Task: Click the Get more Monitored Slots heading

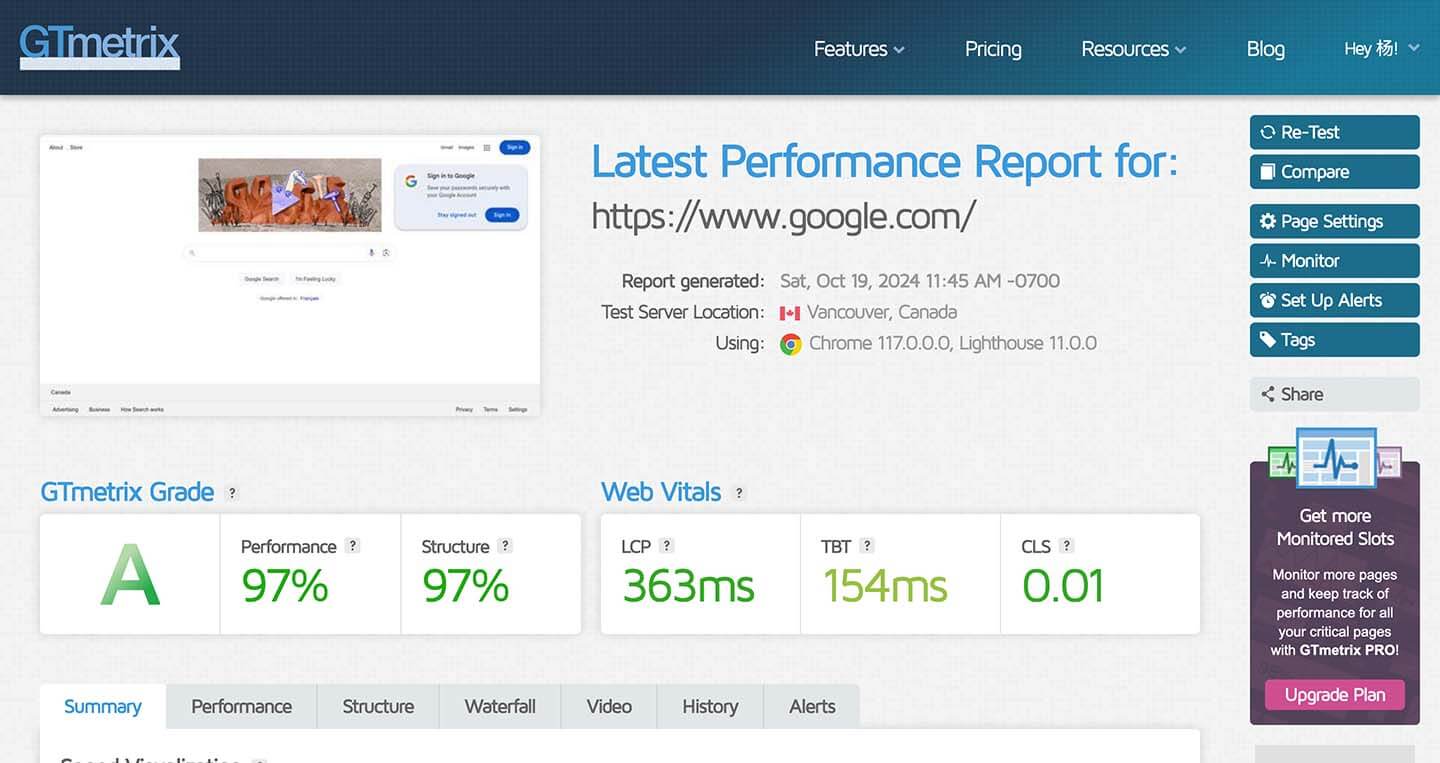Action: coord(1335,527)
